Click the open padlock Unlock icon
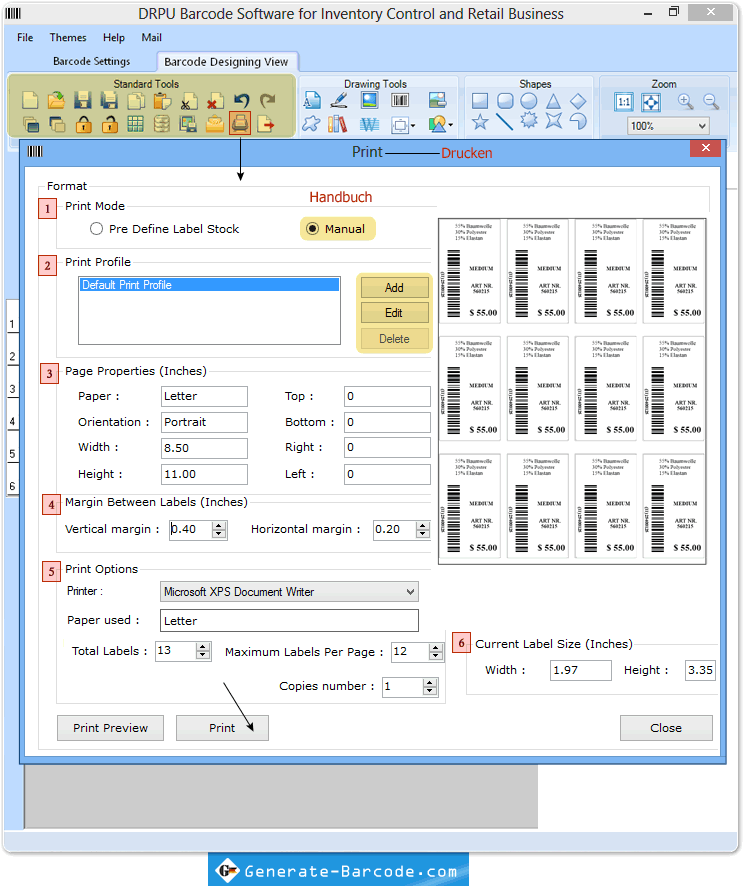Screen dimensions: 744x886 (x=110, y=124)
